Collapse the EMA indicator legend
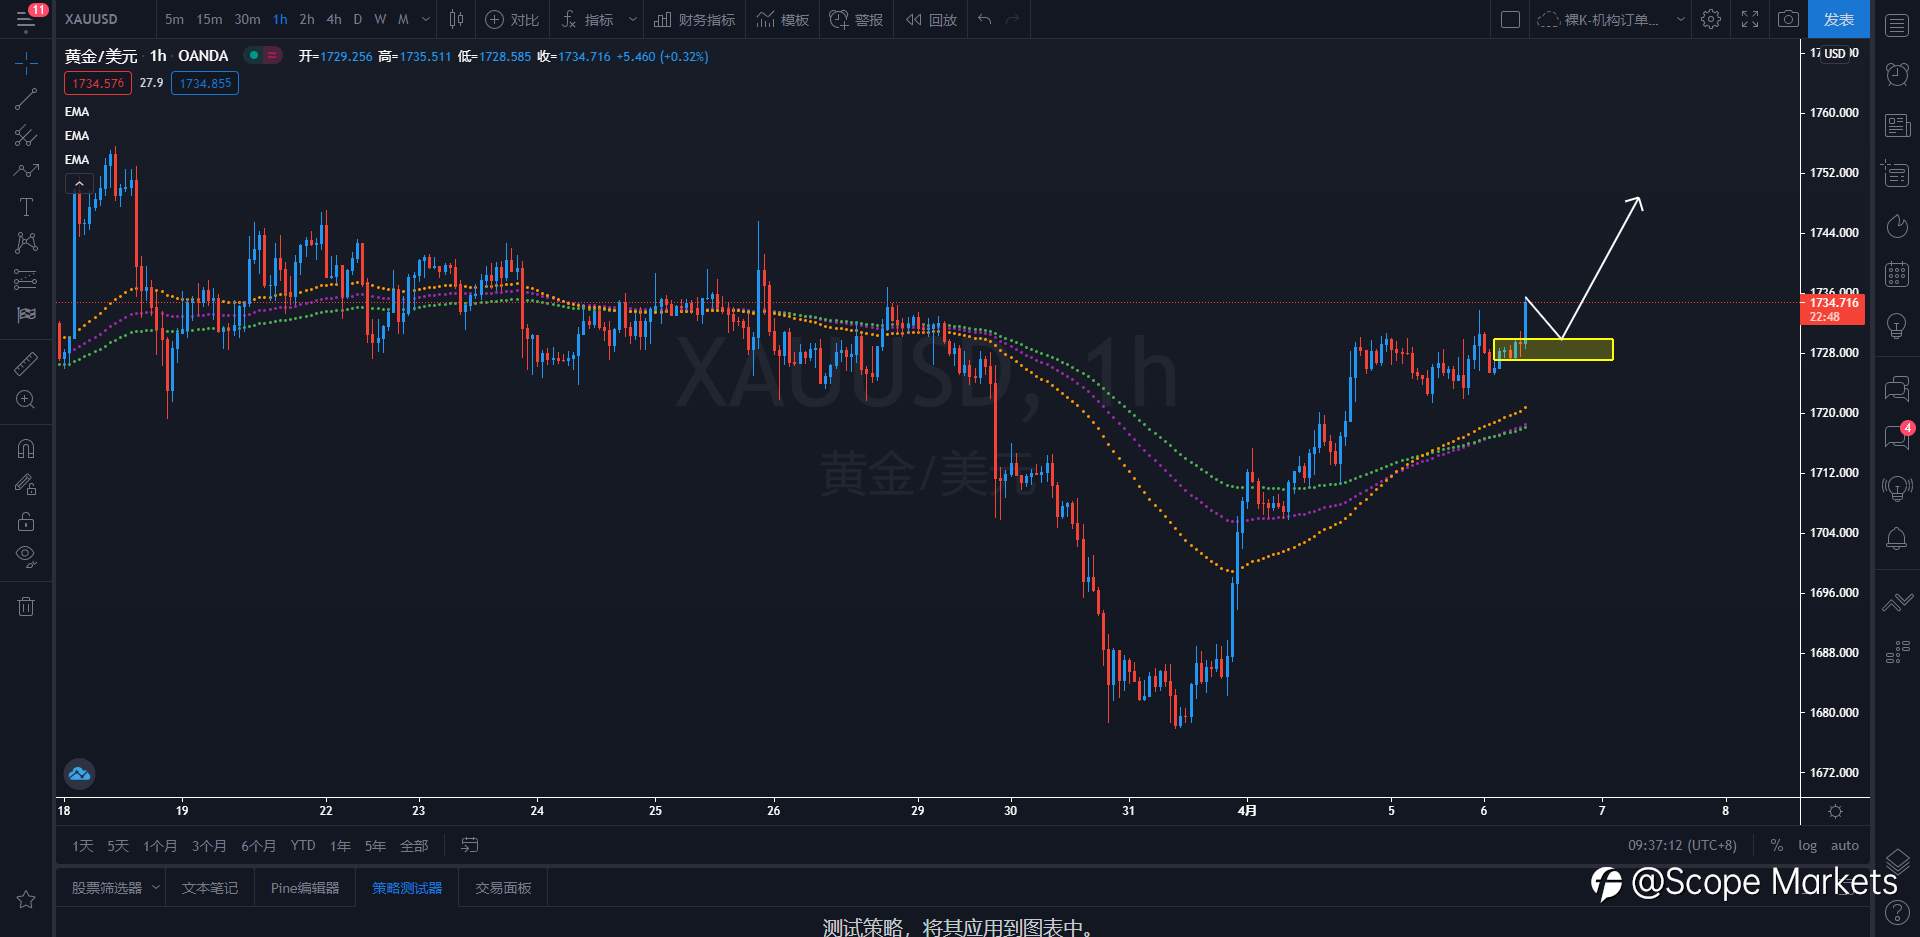This screenshot has width=1920, height=937. point(79,184)
